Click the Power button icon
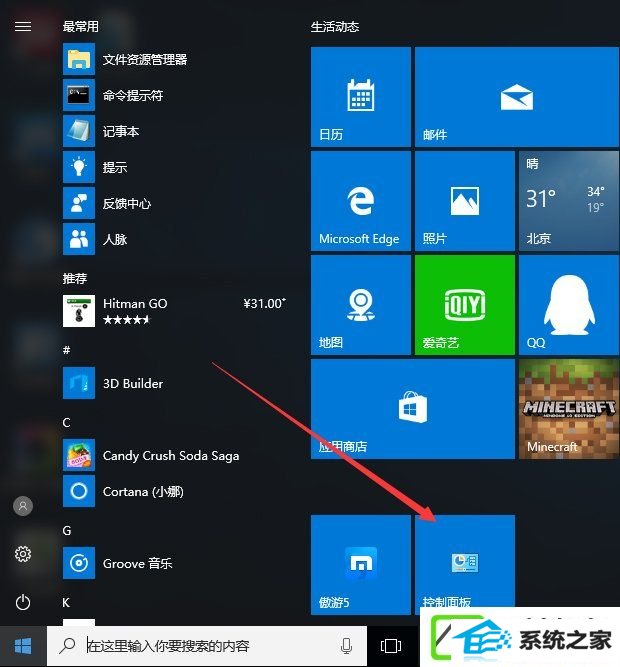620x667 pixels. tap(23, 602)
